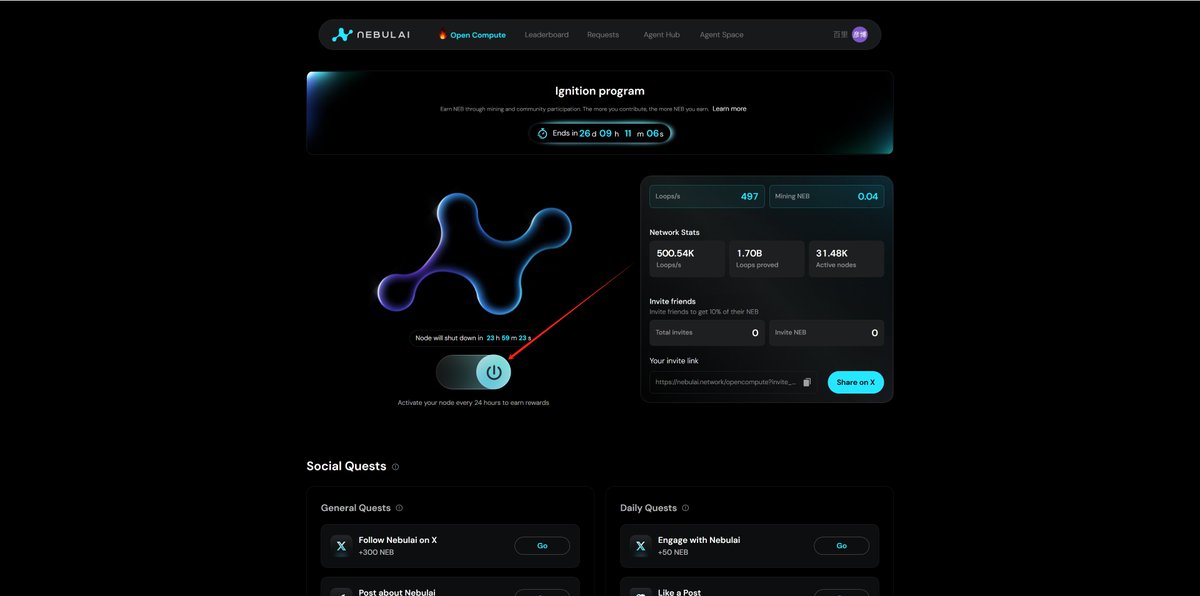
Task: Click info icon next to Social Quests
Action: coord(396,467)
